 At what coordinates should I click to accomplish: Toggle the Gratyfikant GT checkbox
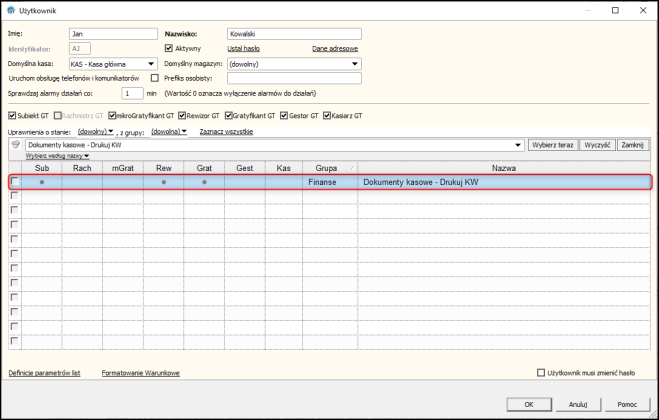point(229,116)
